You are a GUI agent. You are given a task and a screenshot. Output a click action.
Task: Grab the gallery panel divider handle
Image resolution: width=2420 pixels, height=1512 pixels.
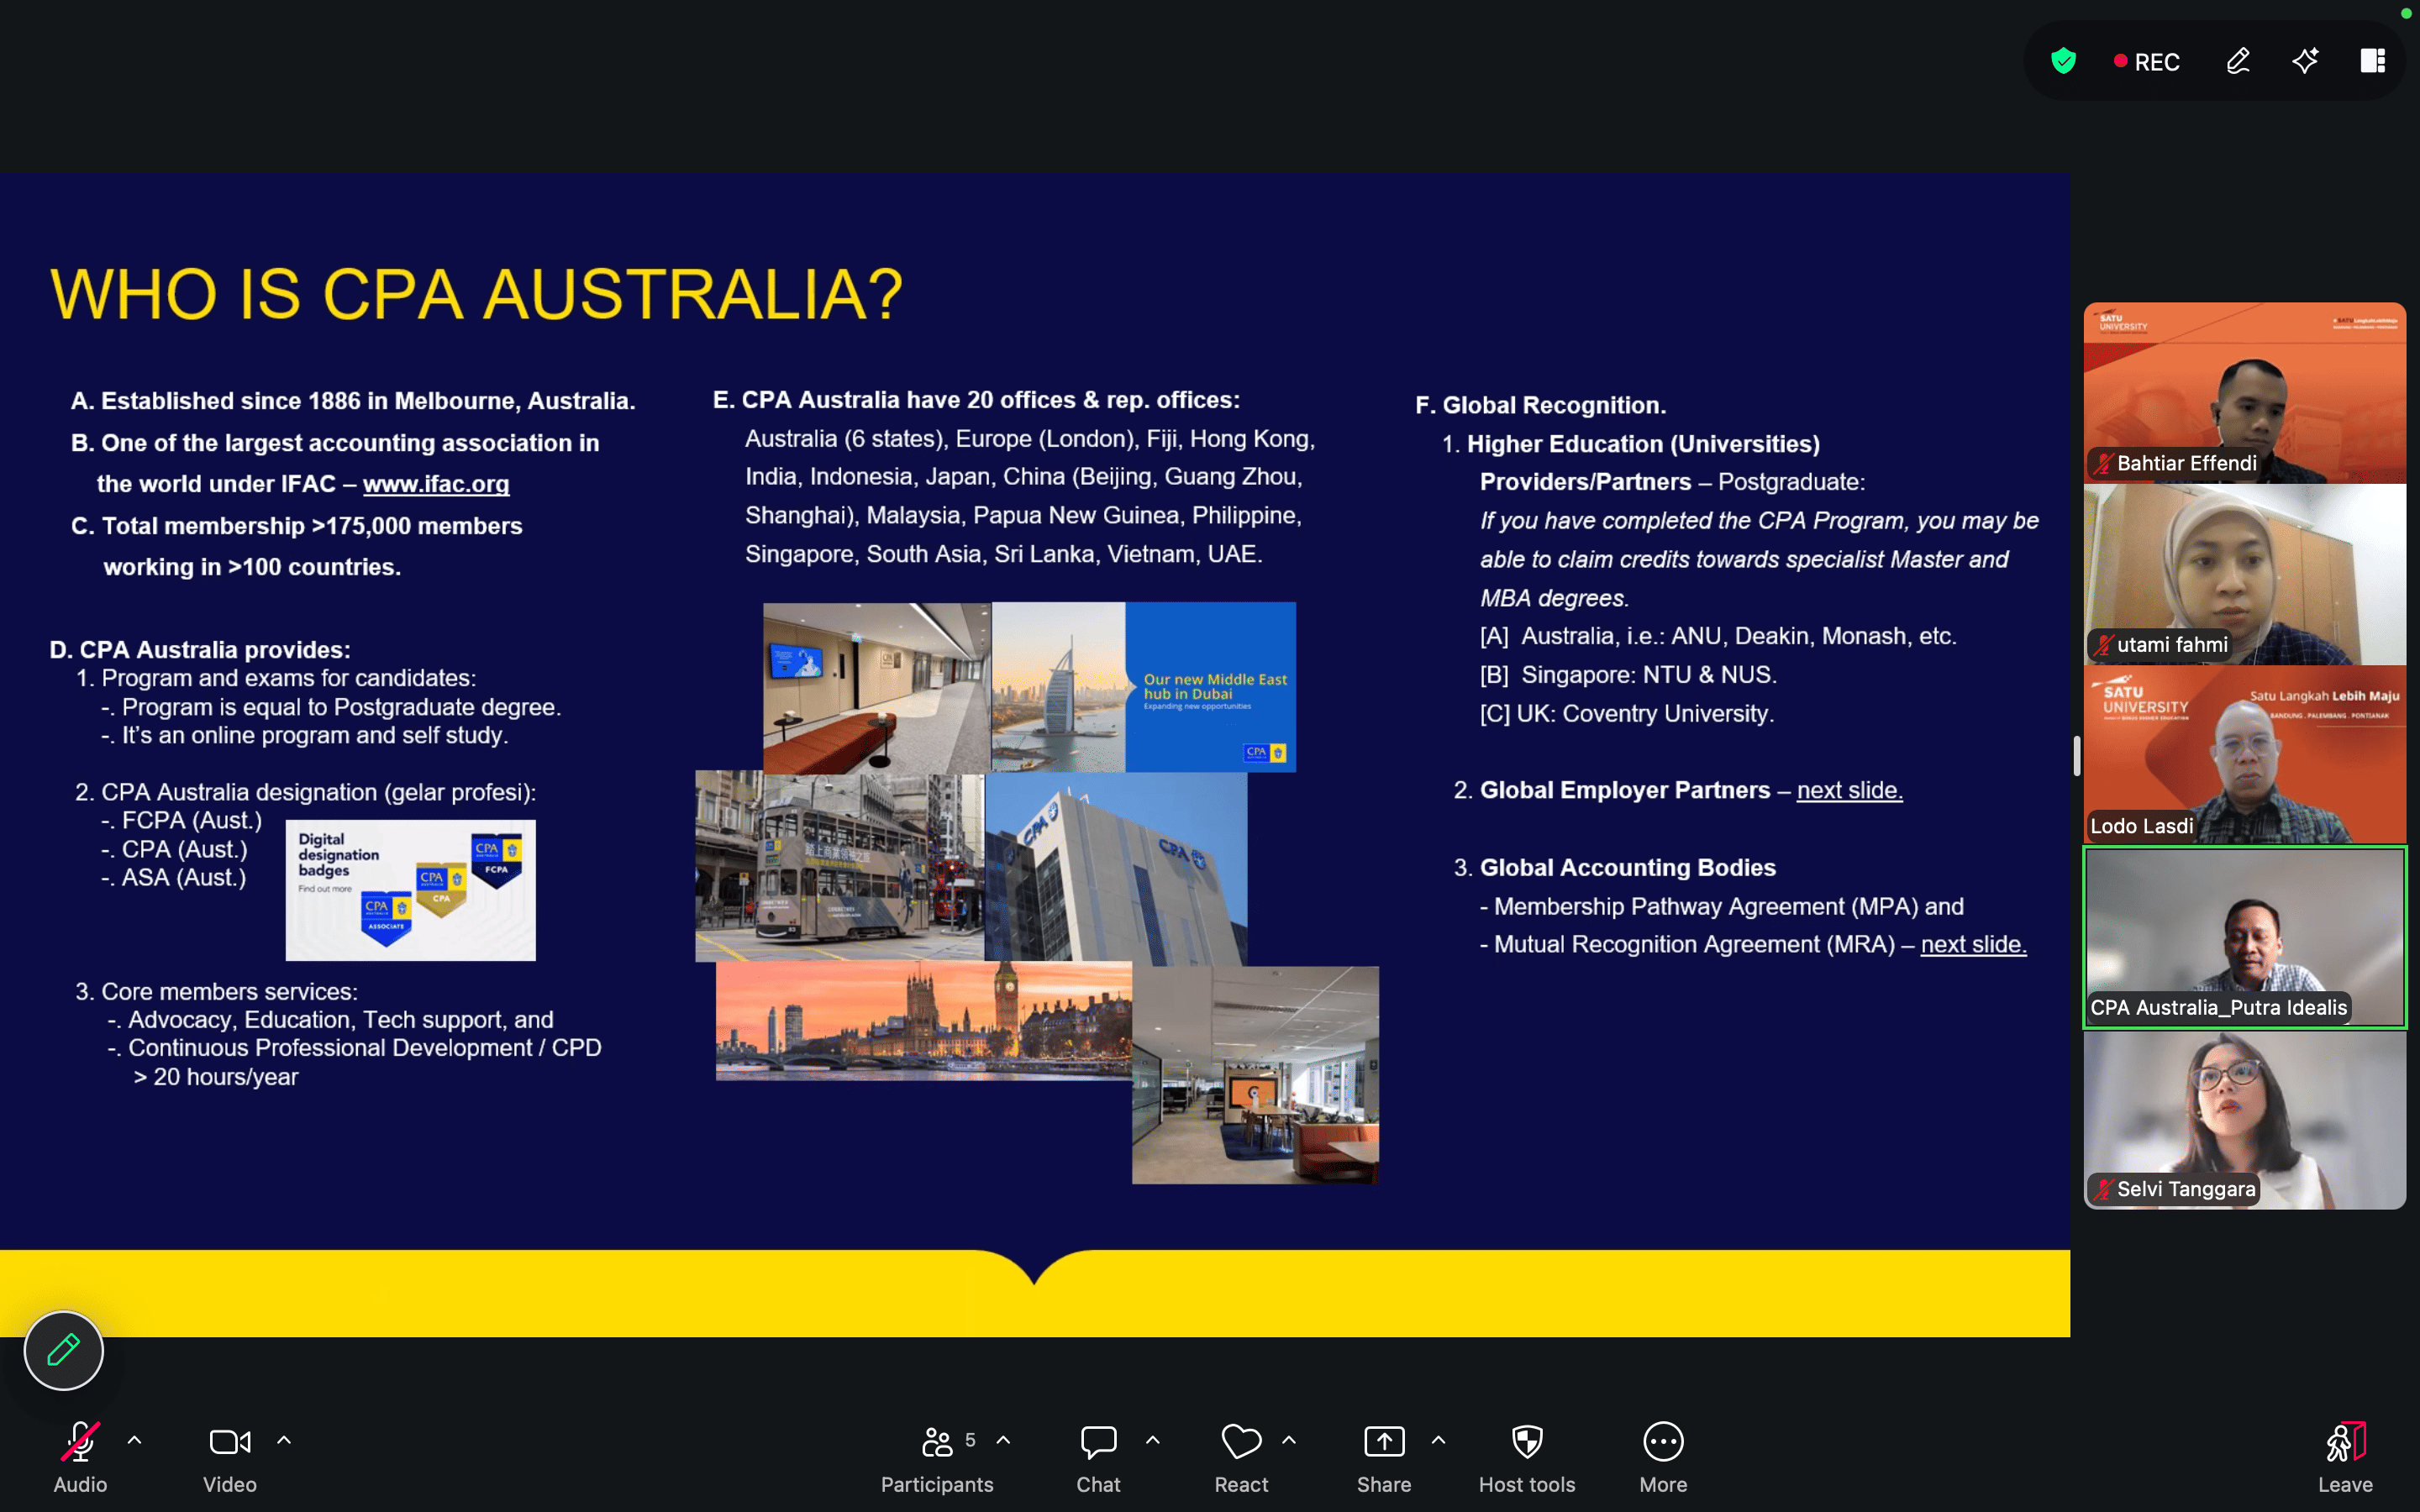coord(2077,756)
